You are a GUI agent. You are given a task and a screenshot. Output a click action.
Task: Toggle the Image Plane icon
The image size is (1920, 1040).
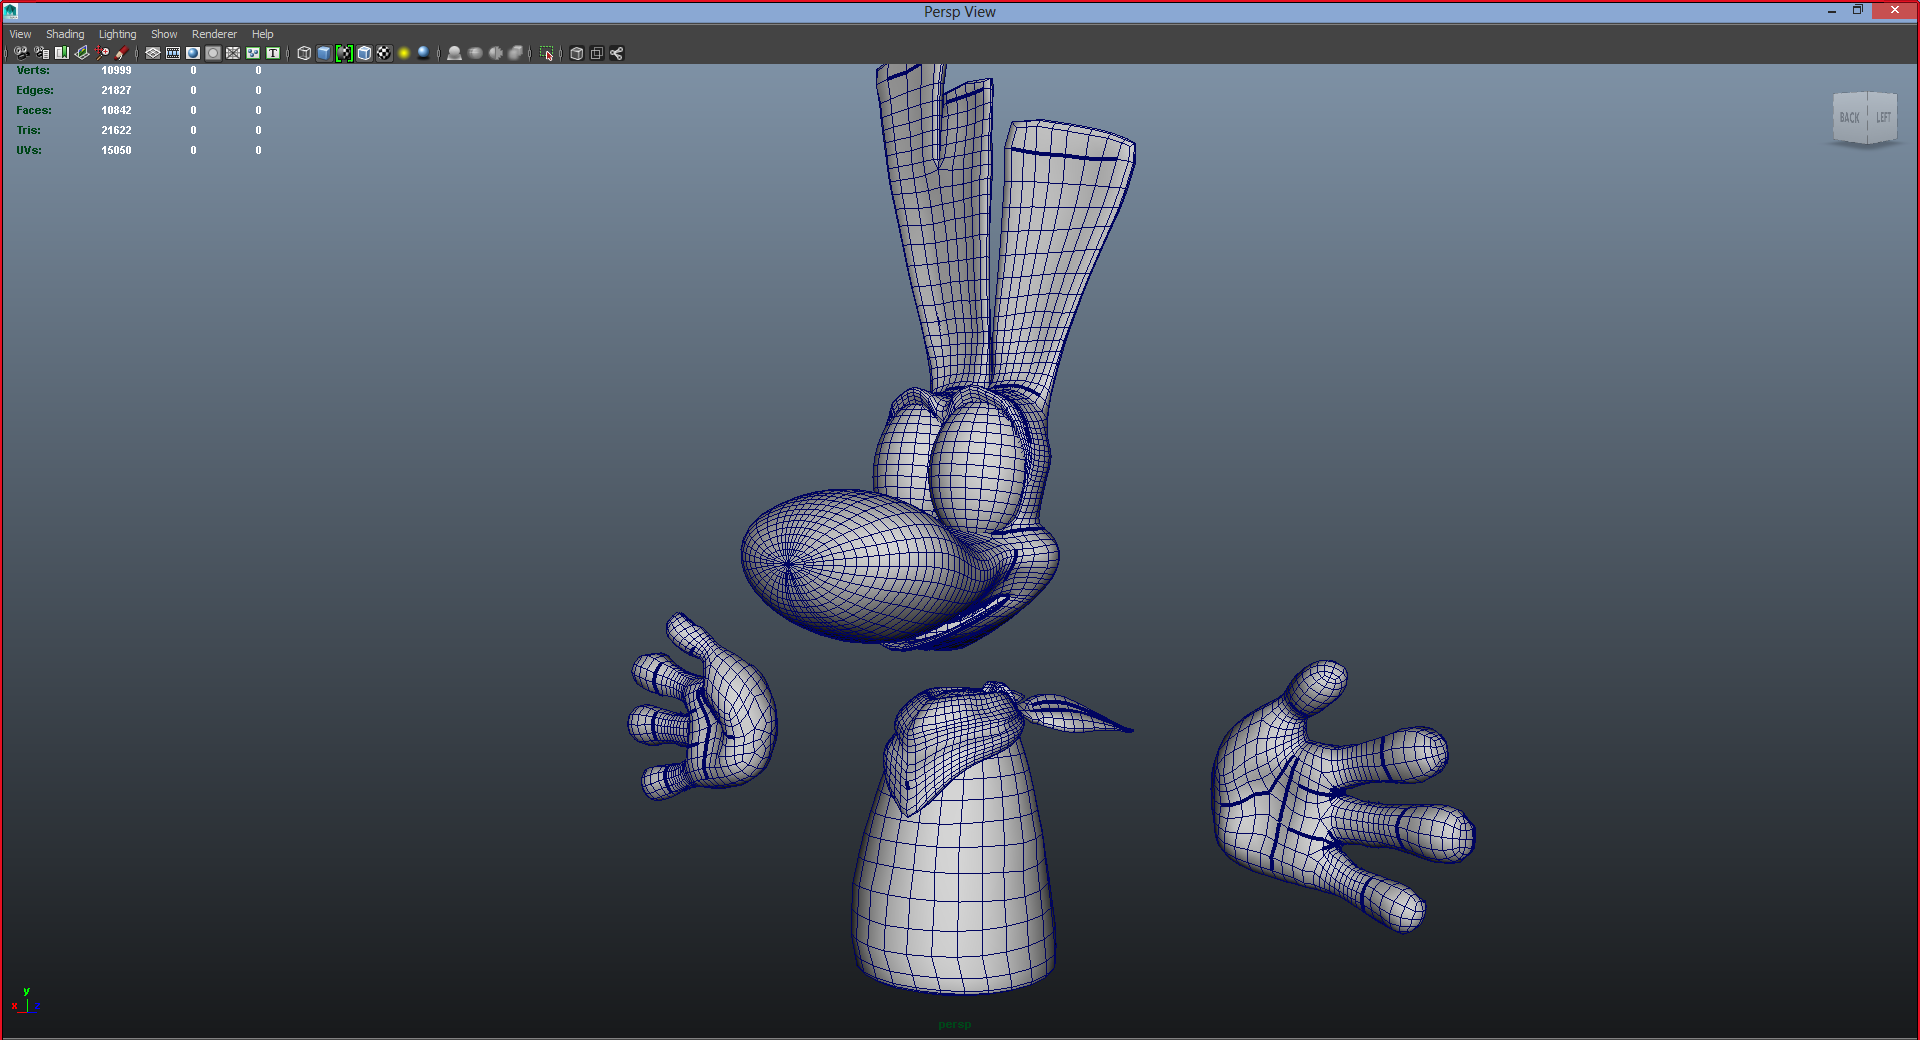point(82,53)
